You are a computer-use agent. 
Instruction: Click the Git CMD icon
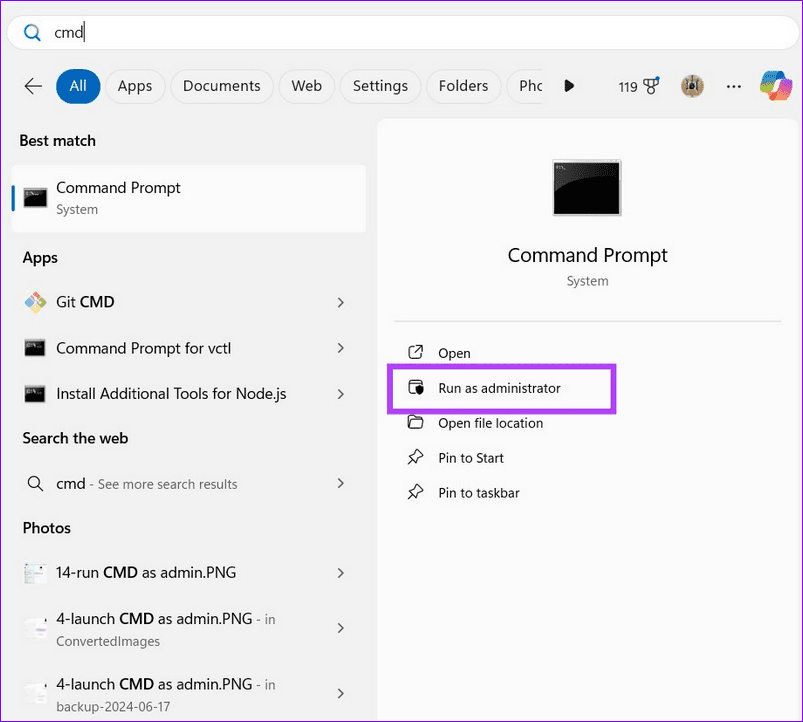coord(35,301)
